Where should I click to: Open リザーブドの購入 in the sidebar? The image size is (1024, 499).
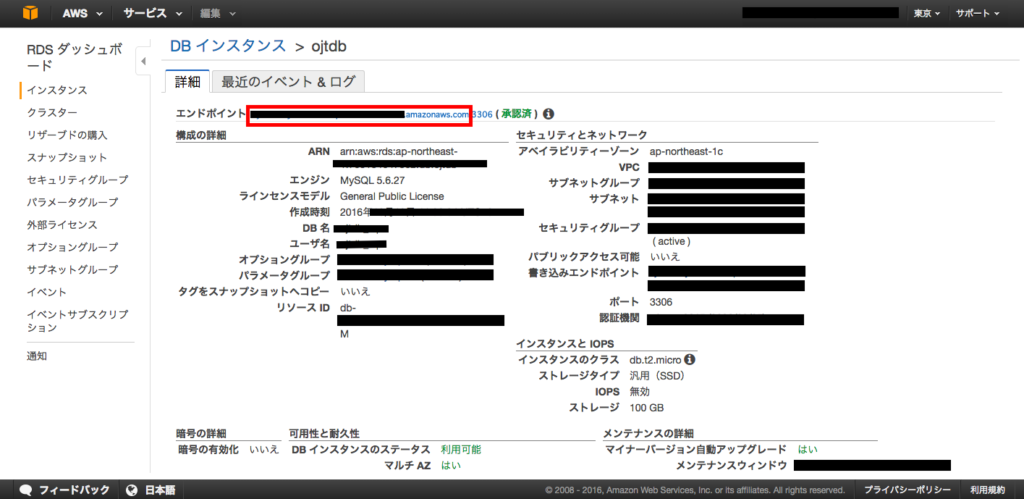(x=67, y=135)
